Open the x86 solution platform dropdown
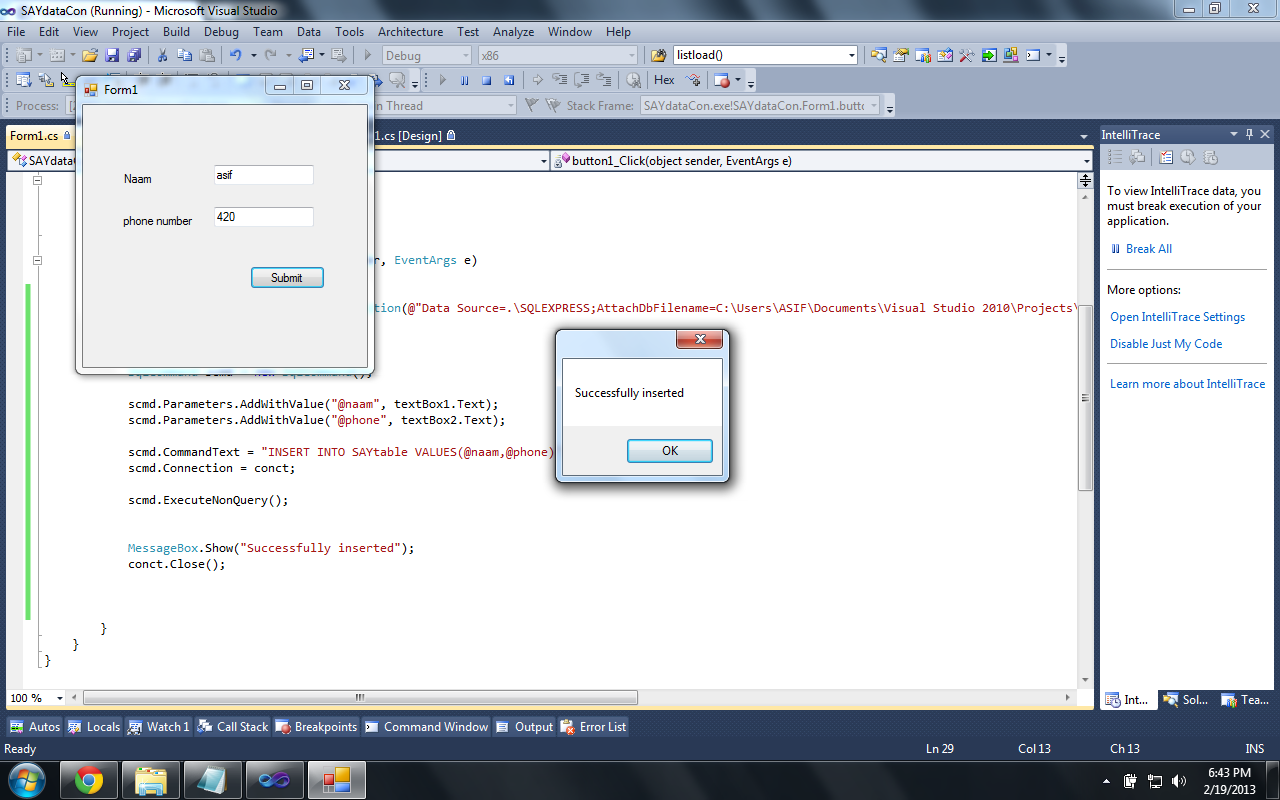Screen dimensions: 1280x800 [556, 56]
